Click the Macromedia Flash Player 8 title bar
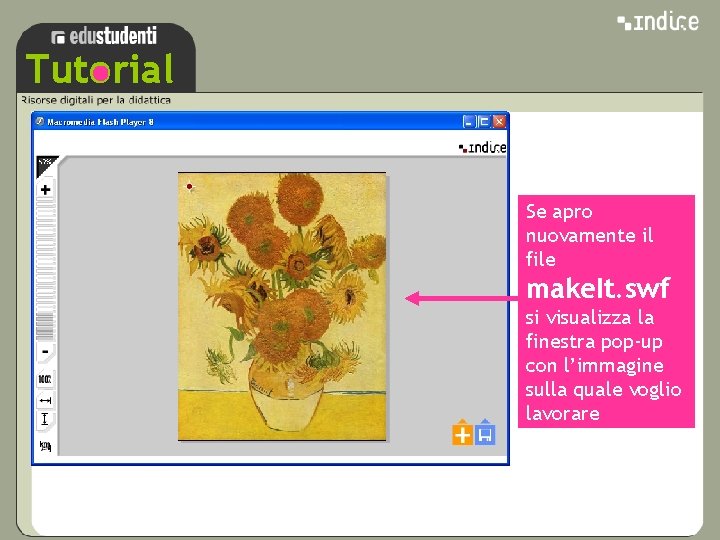The width and height of the screenshot is (720, 540). coord(271,122)
